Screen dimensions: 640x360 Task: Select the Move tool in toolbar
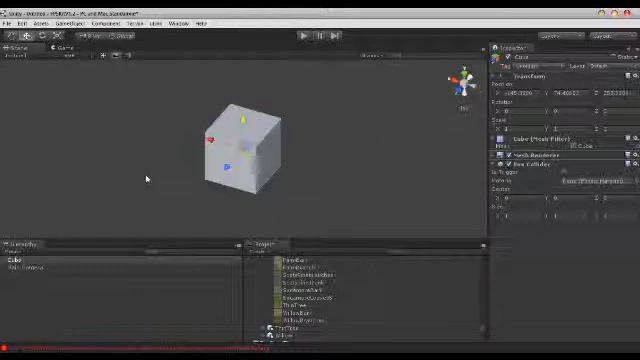pyautogui.click(x=27, y=36)
